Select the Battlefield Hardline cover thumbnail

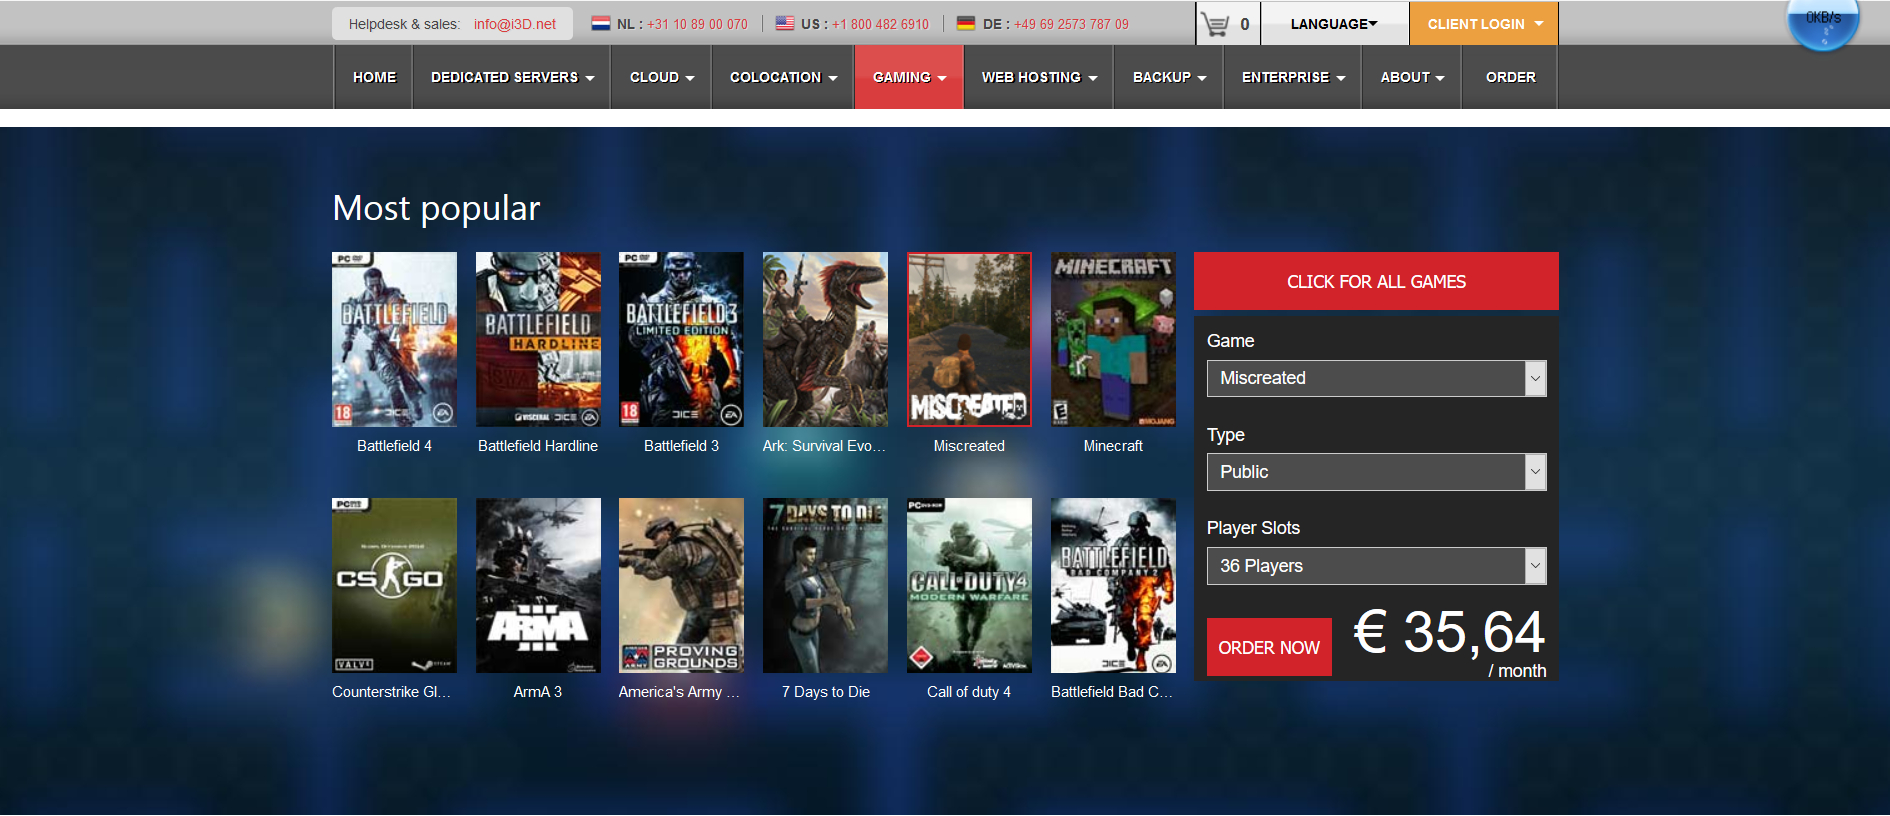point(538,339)
